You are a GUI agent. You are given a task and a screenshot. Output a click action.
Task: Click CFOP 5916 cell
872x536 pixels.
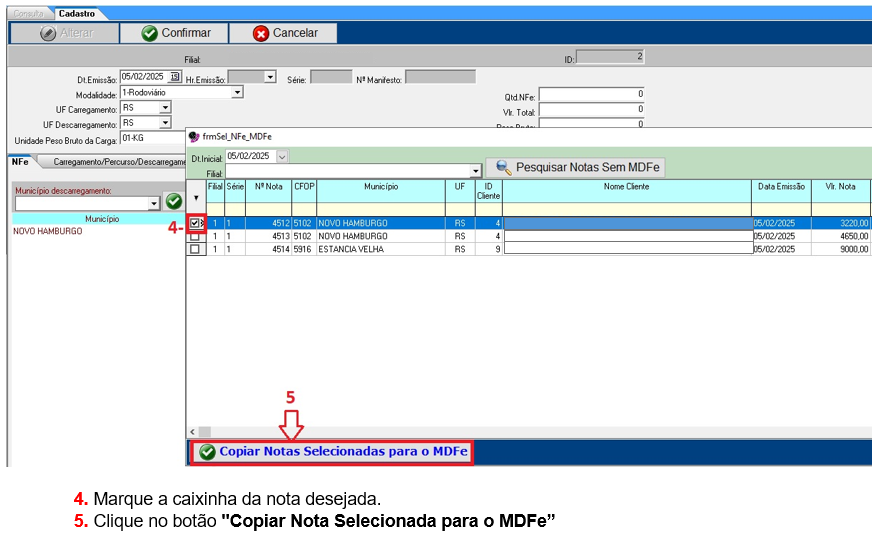pos(304,249)
